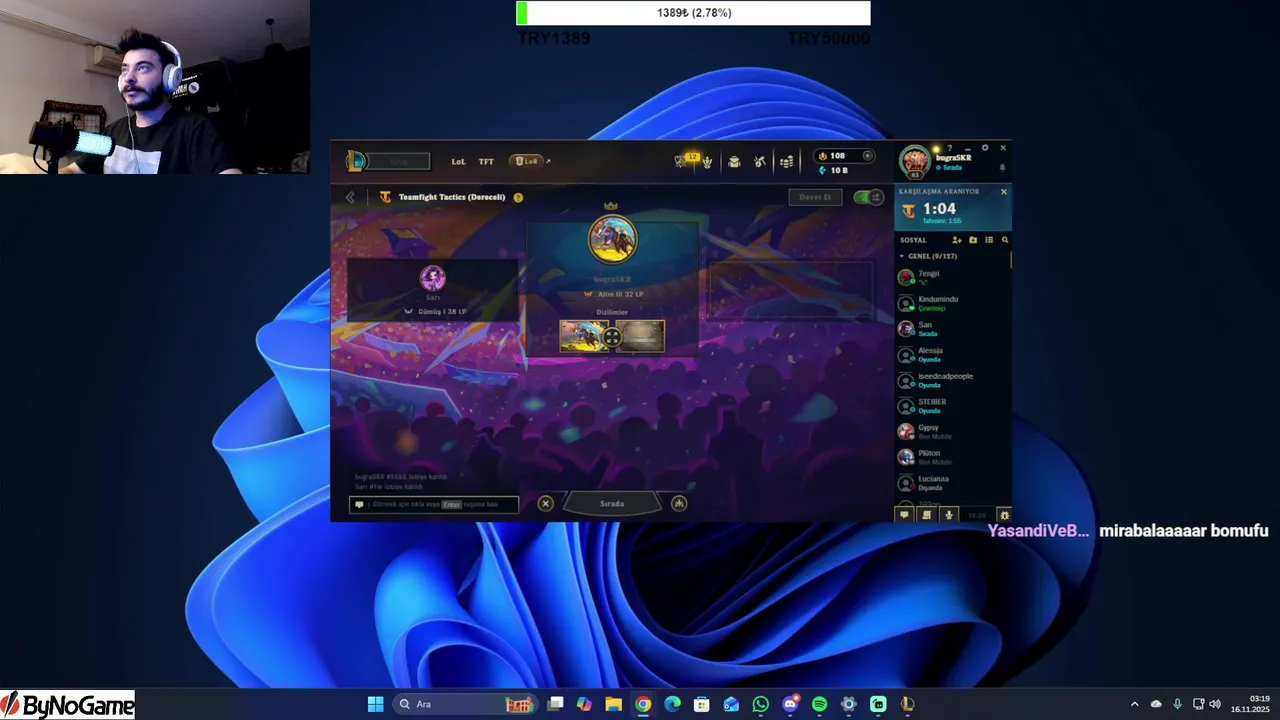Open client settings gear icon
Viewport: 1280px width, 720px height.
[x=985, y=148]
